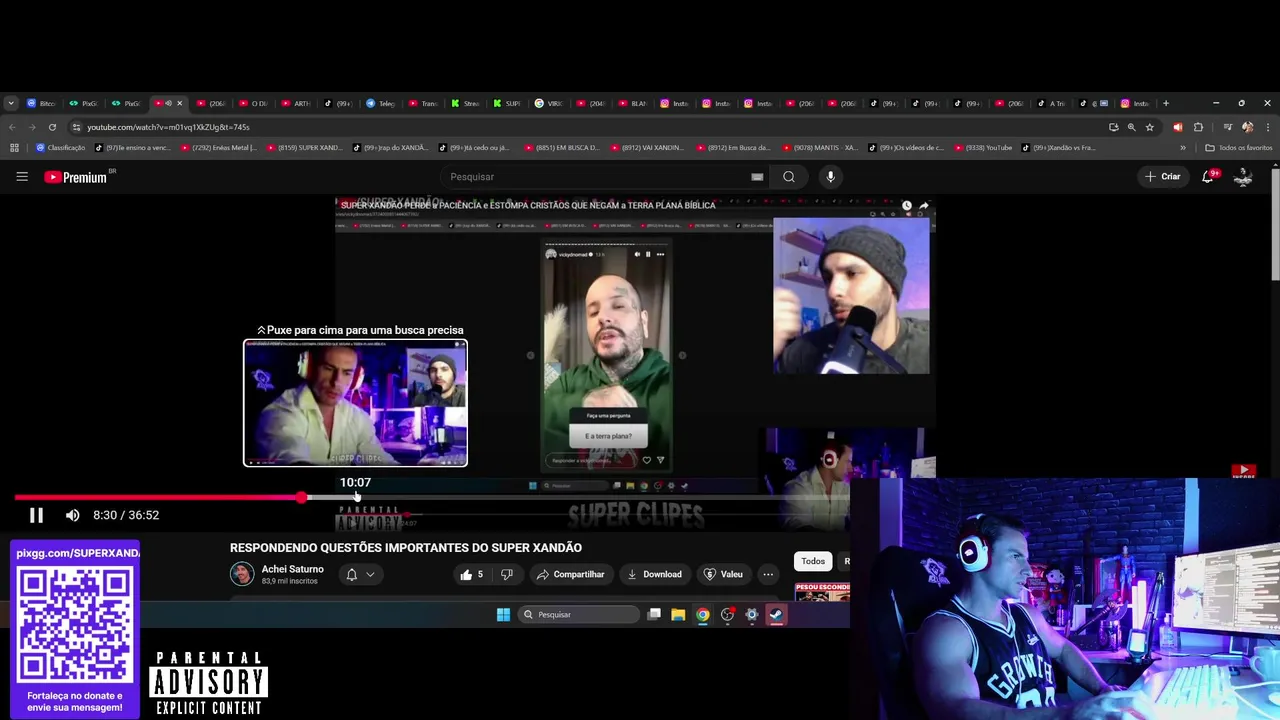Go back with browser back arrow
The height and width of the screenshot is (720, 1280).
click(x=12, y=127)
